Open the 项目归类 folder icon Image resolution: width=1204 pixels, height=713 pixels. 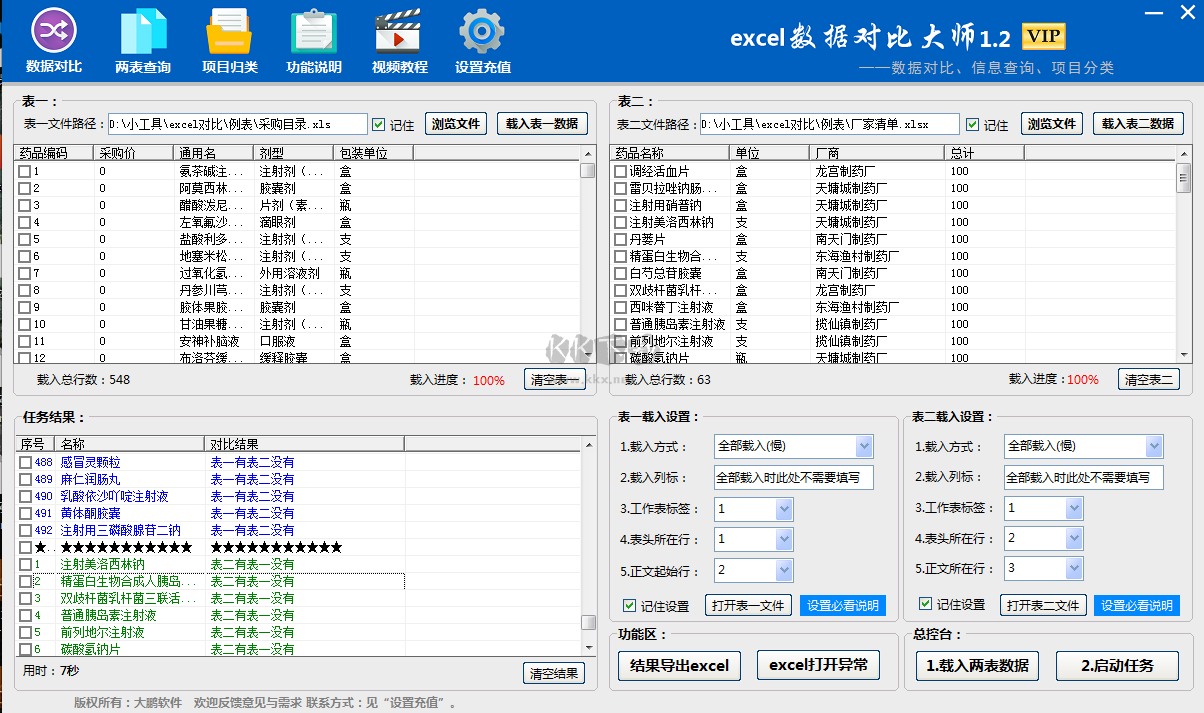tap(229, 30)
